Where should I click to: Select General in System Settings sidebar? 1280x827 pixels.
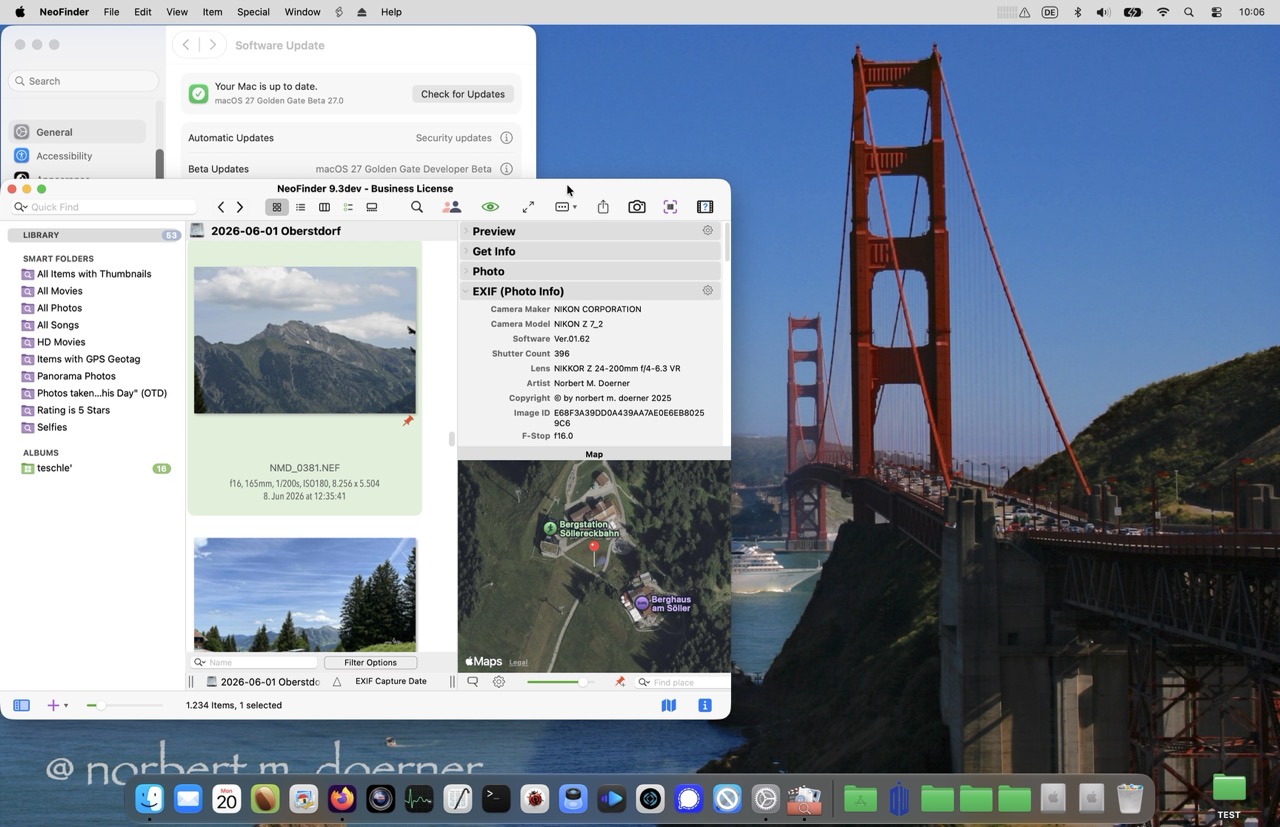pos(78,132)
